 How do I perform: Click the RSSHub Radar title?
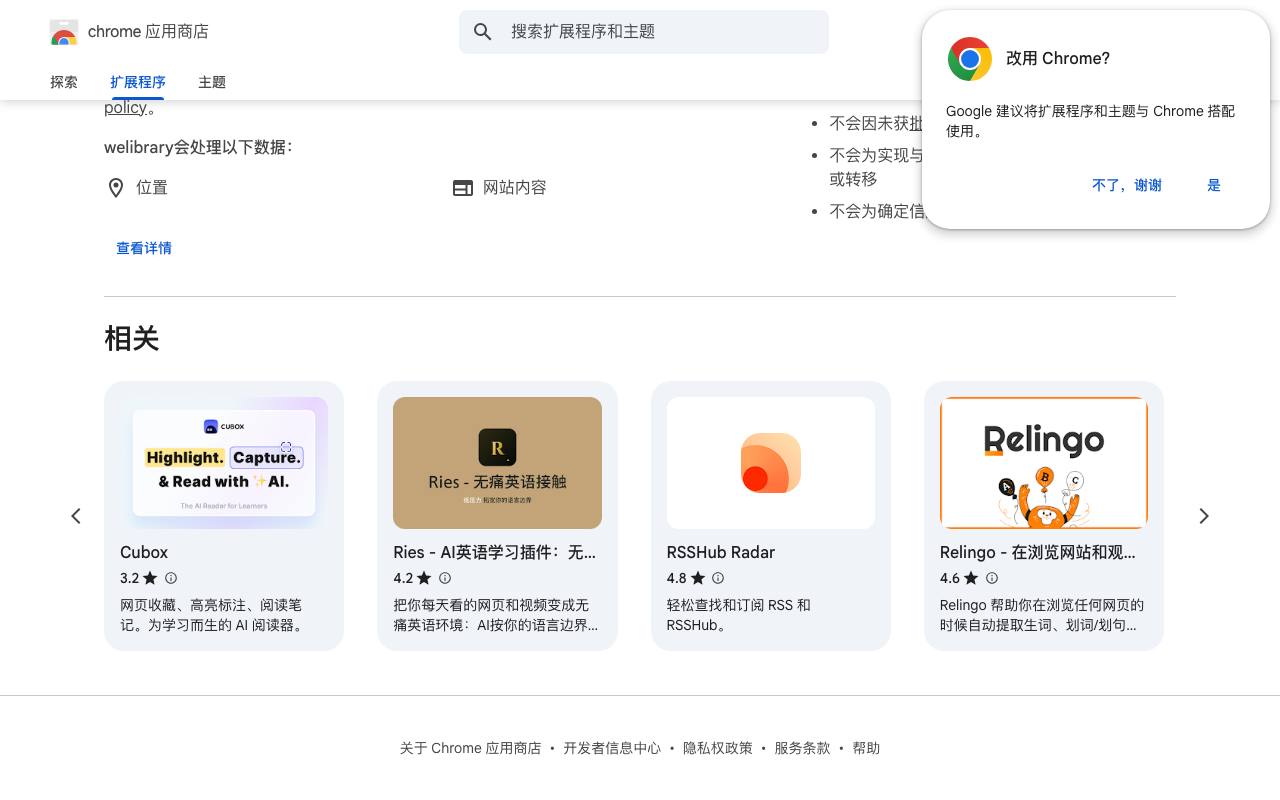(x=721, y=552)
